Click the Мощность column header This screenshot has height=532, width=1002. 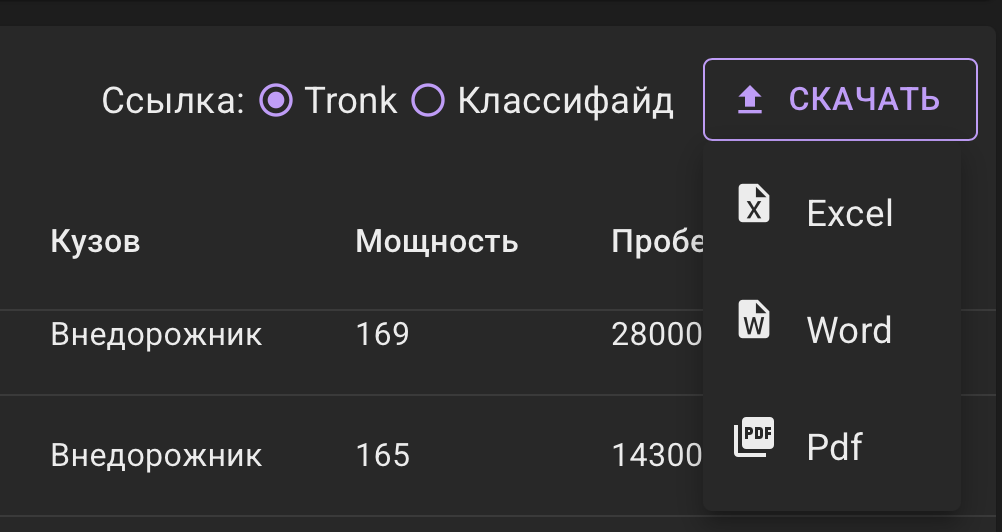[x=436, y=241]
